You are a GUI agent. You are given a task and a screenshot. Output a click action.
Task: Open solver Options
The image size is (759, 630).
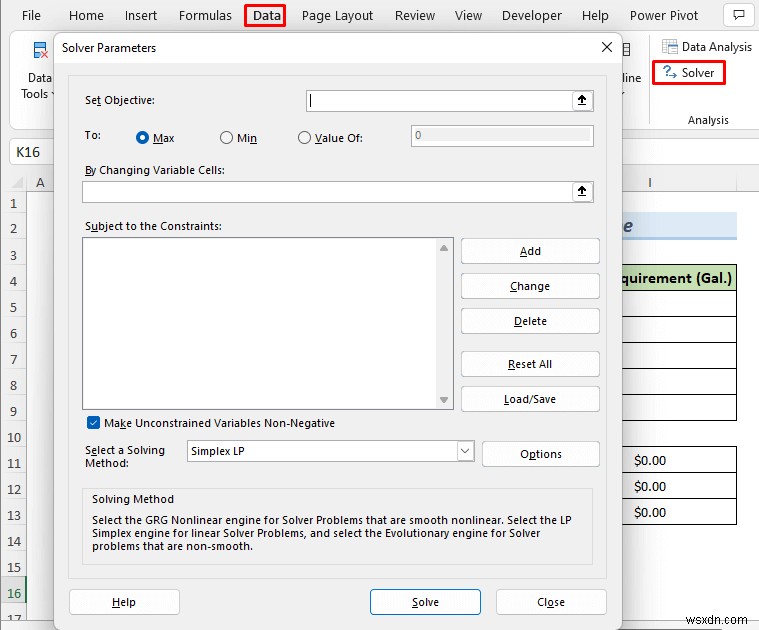[x=541, y=454]
